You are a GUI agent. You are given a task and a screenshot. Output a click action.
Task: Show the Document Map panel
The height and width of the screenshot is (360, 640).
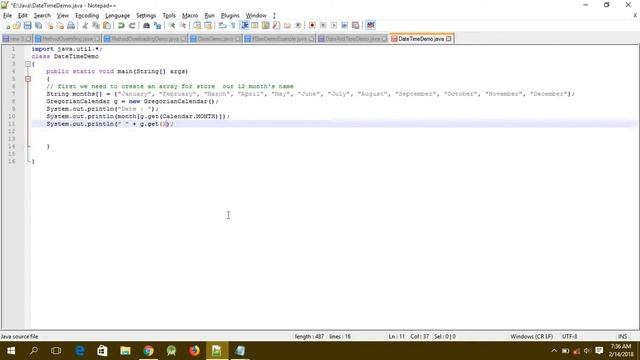point(265,25)
